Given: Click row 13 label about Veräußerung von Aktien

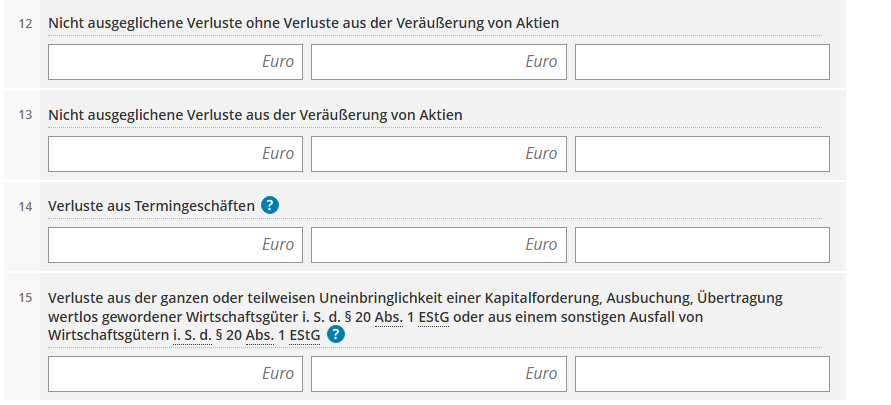Looking at the screenshot, I should (x=255, y=115).
